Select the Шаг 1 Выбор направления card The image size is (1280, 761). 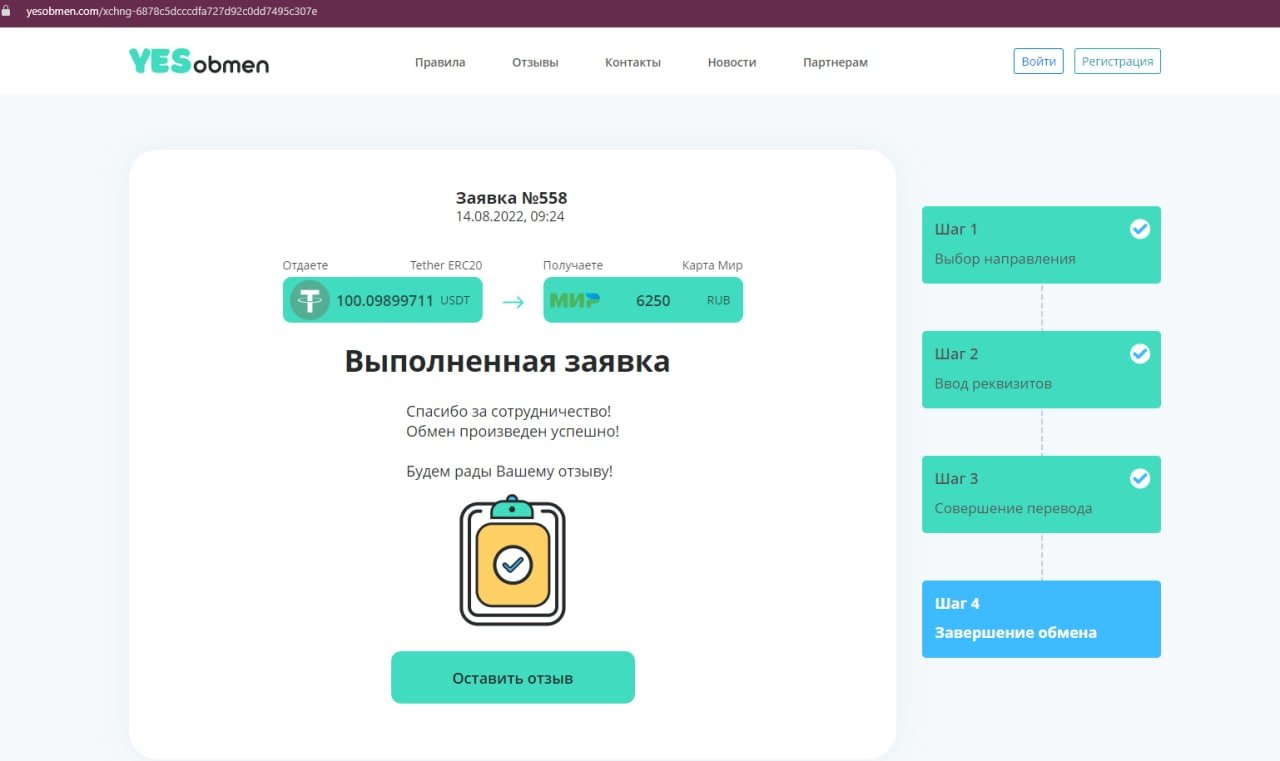point(1041,245)
